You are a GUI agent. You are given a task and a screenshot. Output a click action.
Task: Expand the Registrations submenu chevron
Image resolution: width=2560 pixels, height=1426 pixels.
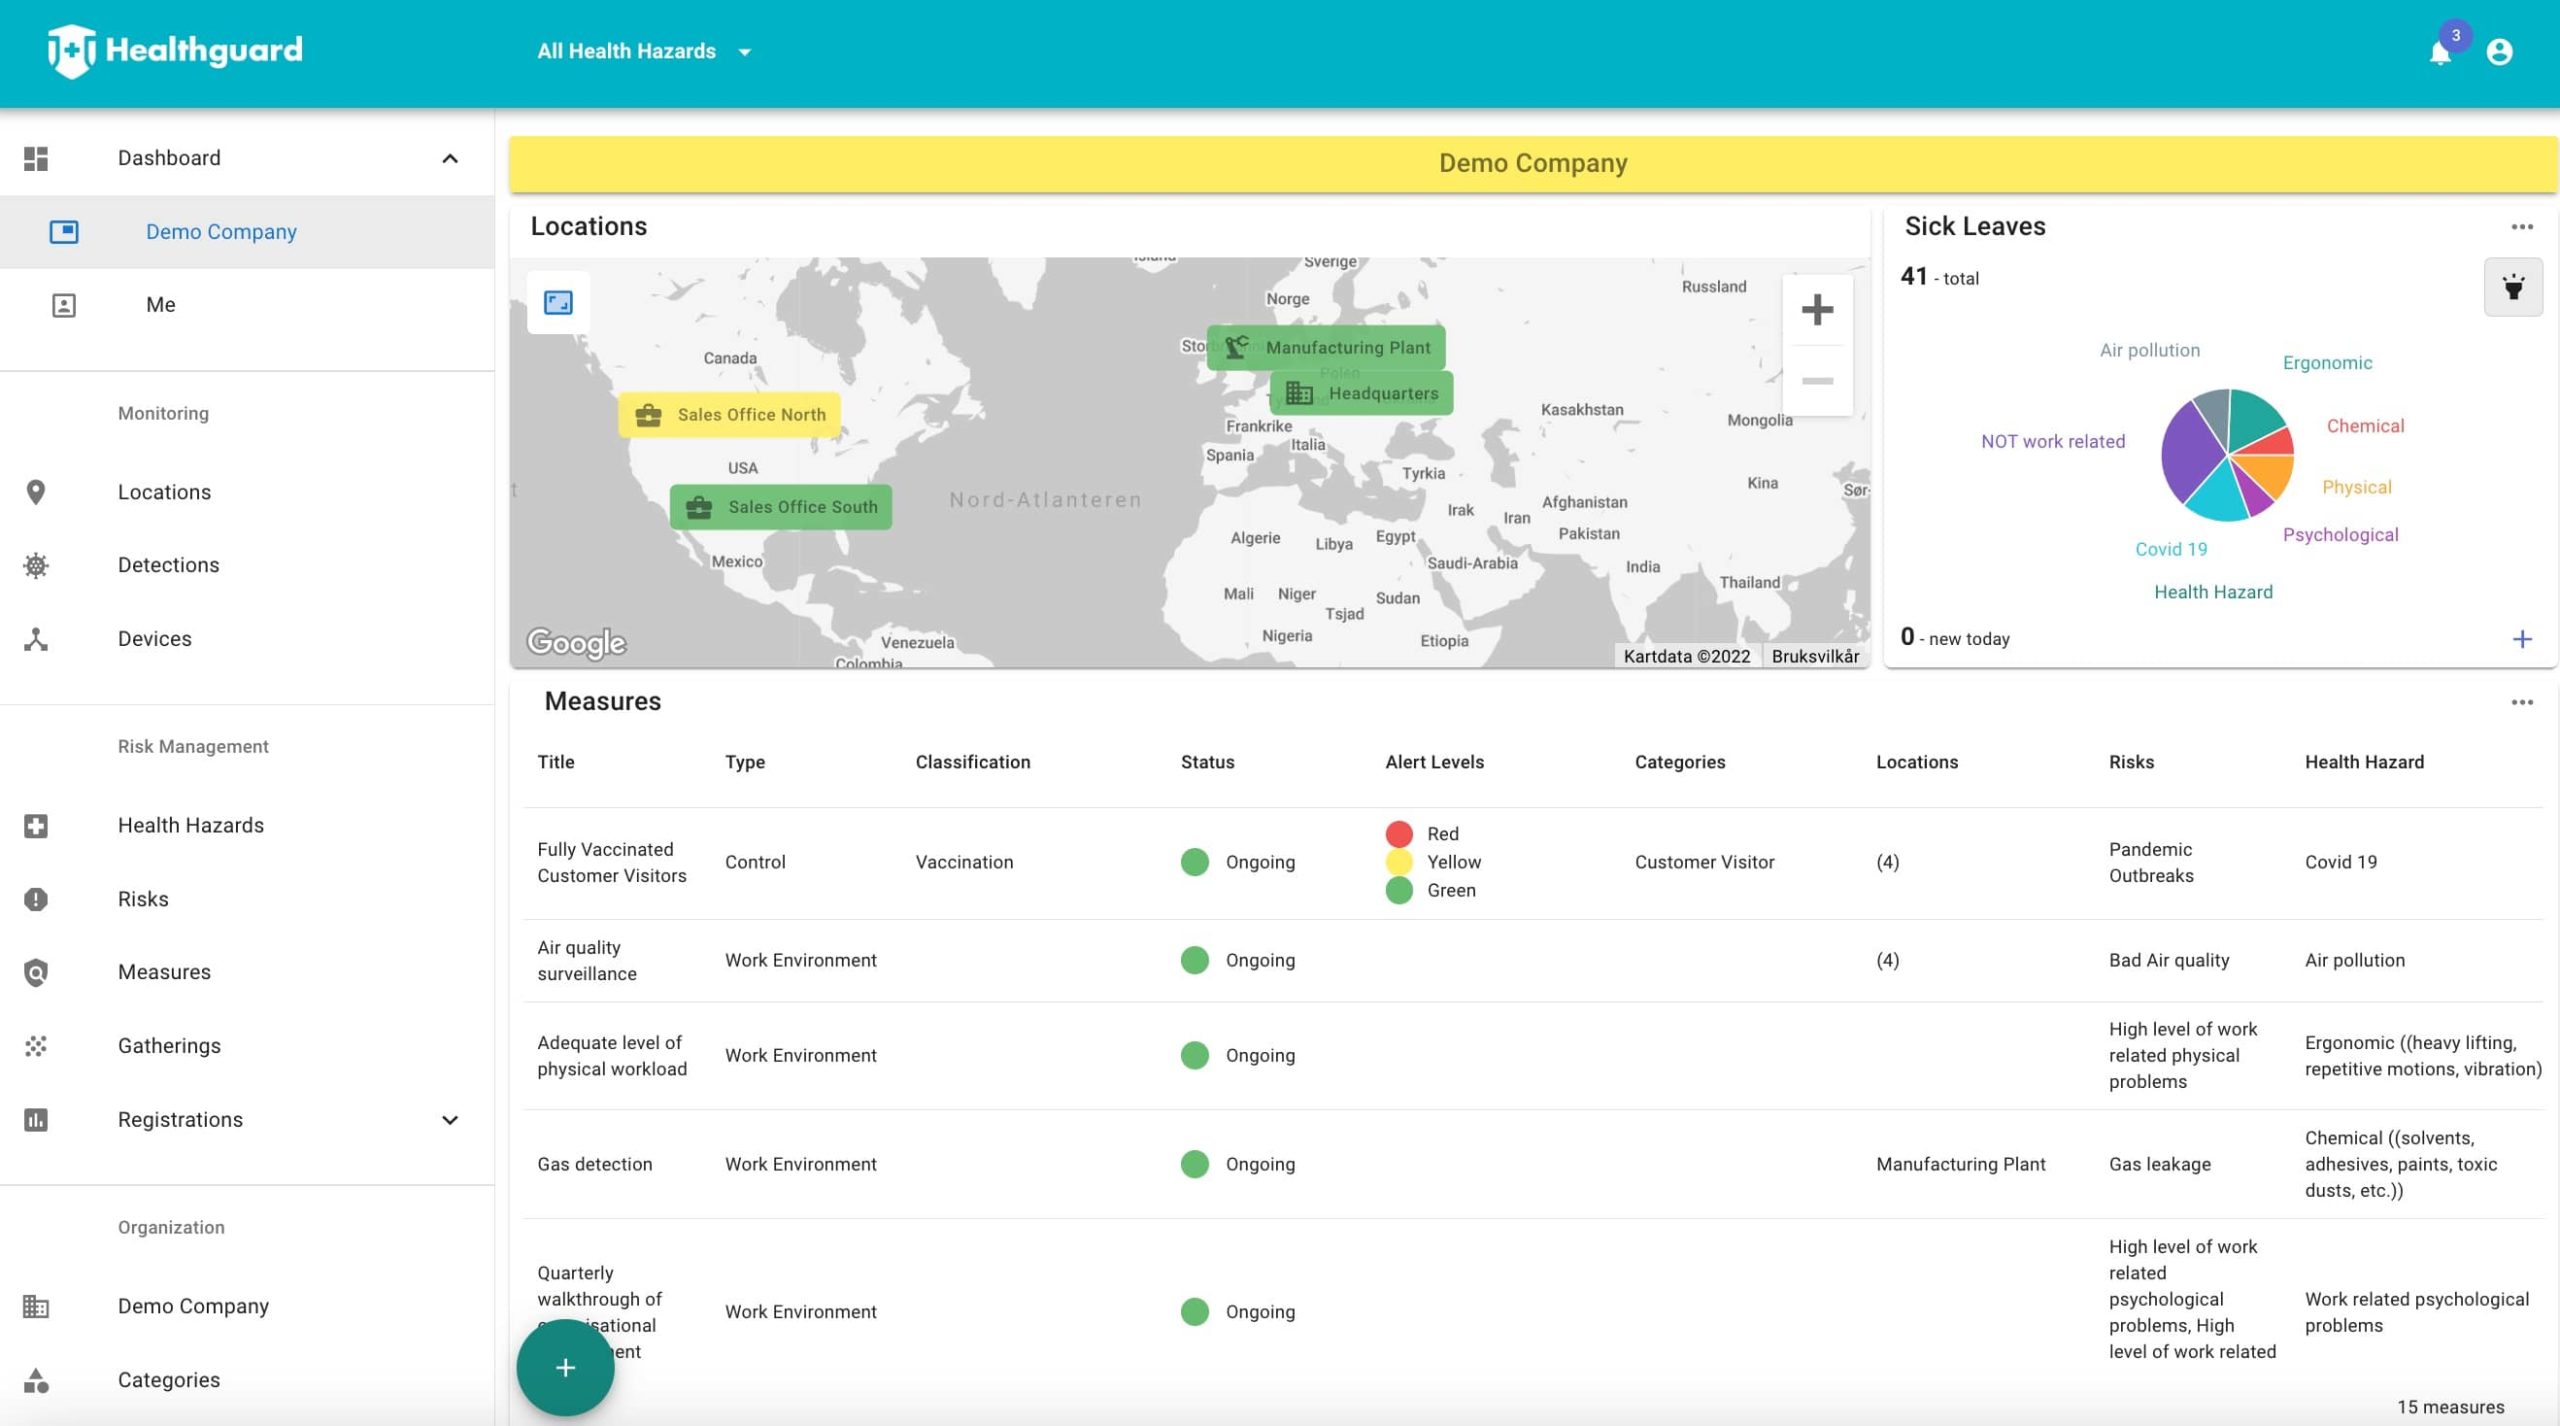[x=450, y=1120]
